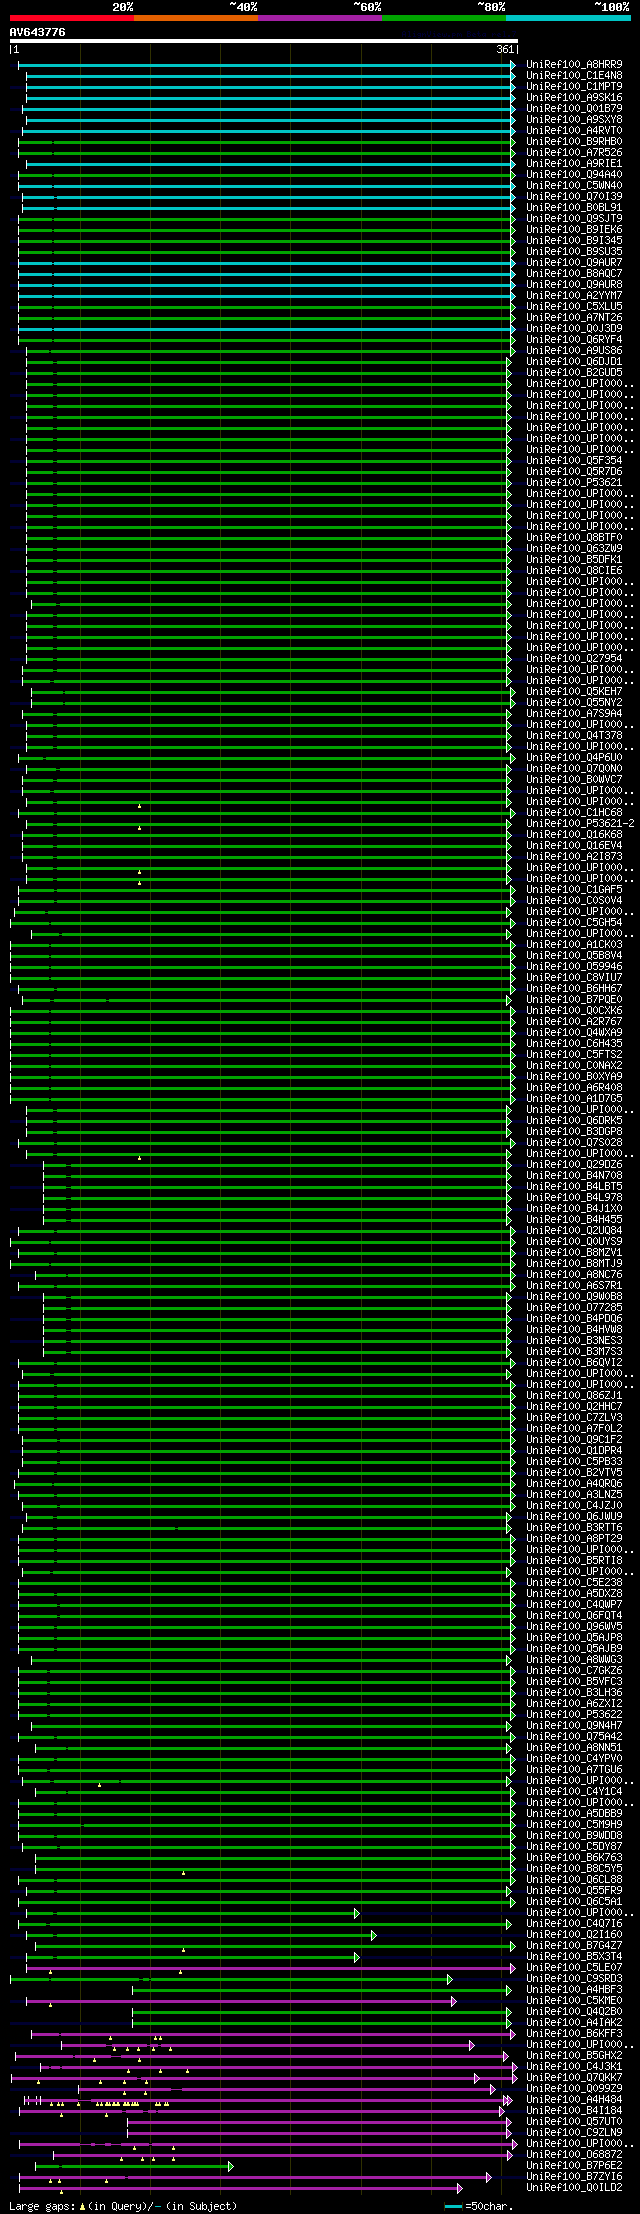Select the UniRef100_C6H435 label

(x=574, y=1044)
